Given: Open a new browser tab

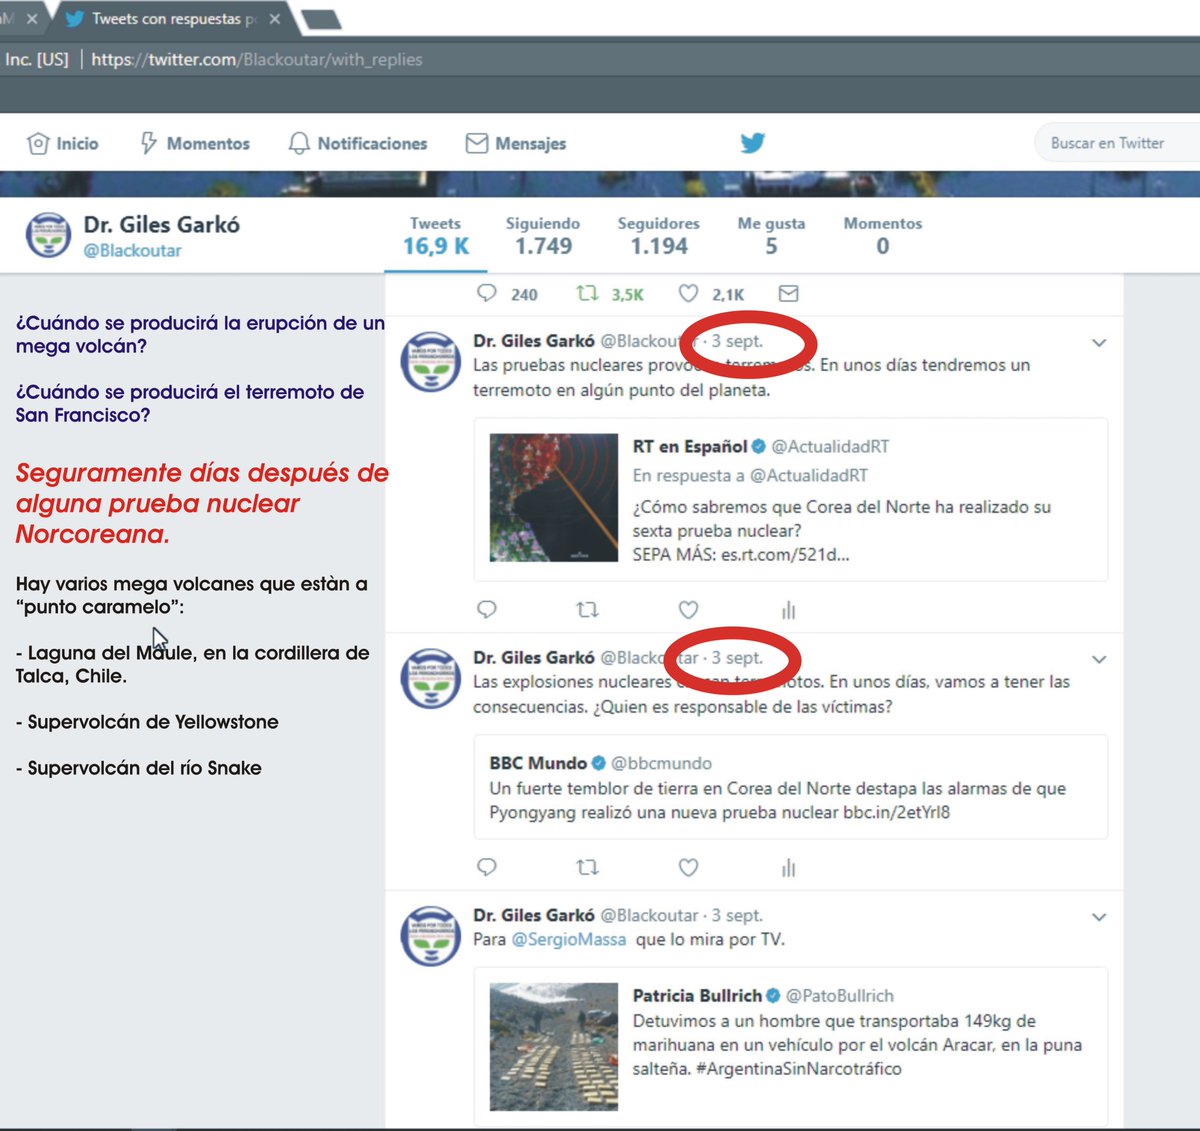Looking at the screenshot, I should click(x=320, y=19).
